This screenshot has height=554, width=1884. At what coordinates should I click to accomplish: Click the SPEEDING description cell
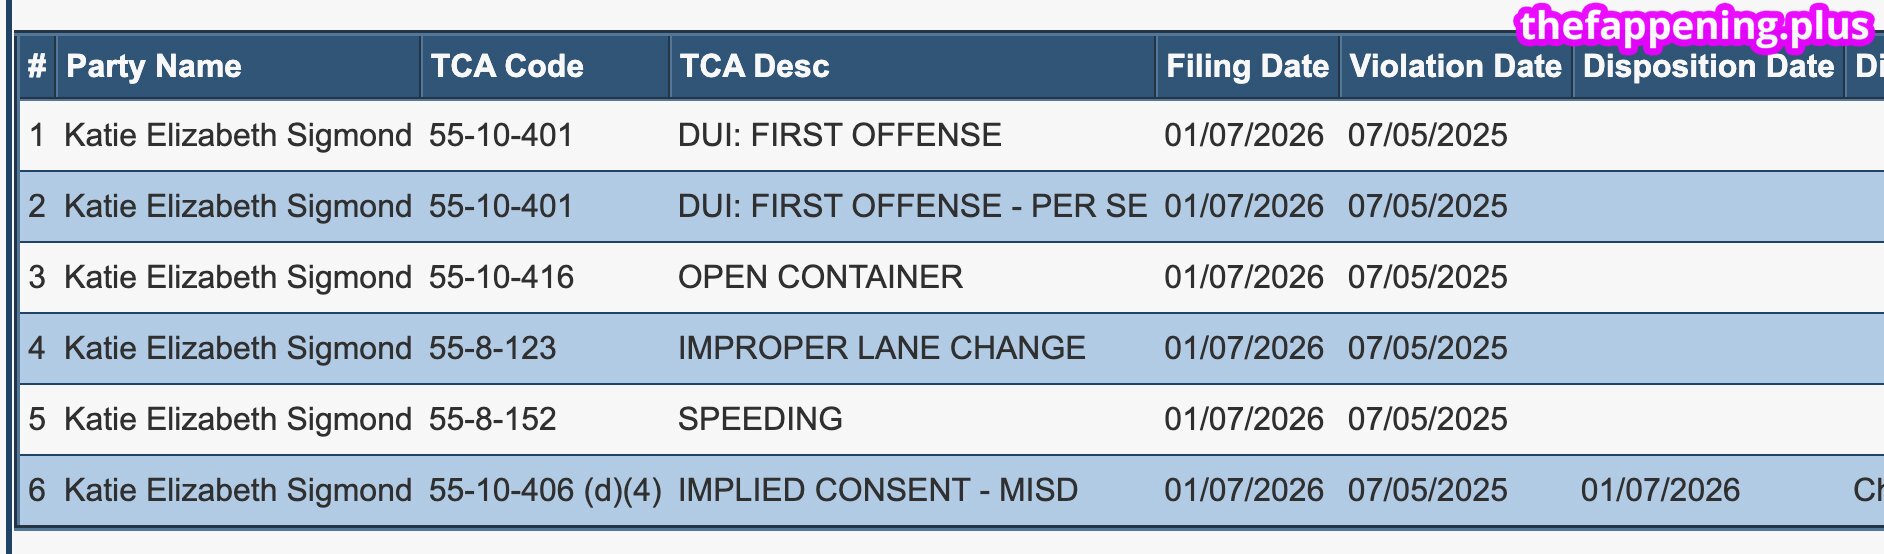pyautogui.click(x=760, y=419)
